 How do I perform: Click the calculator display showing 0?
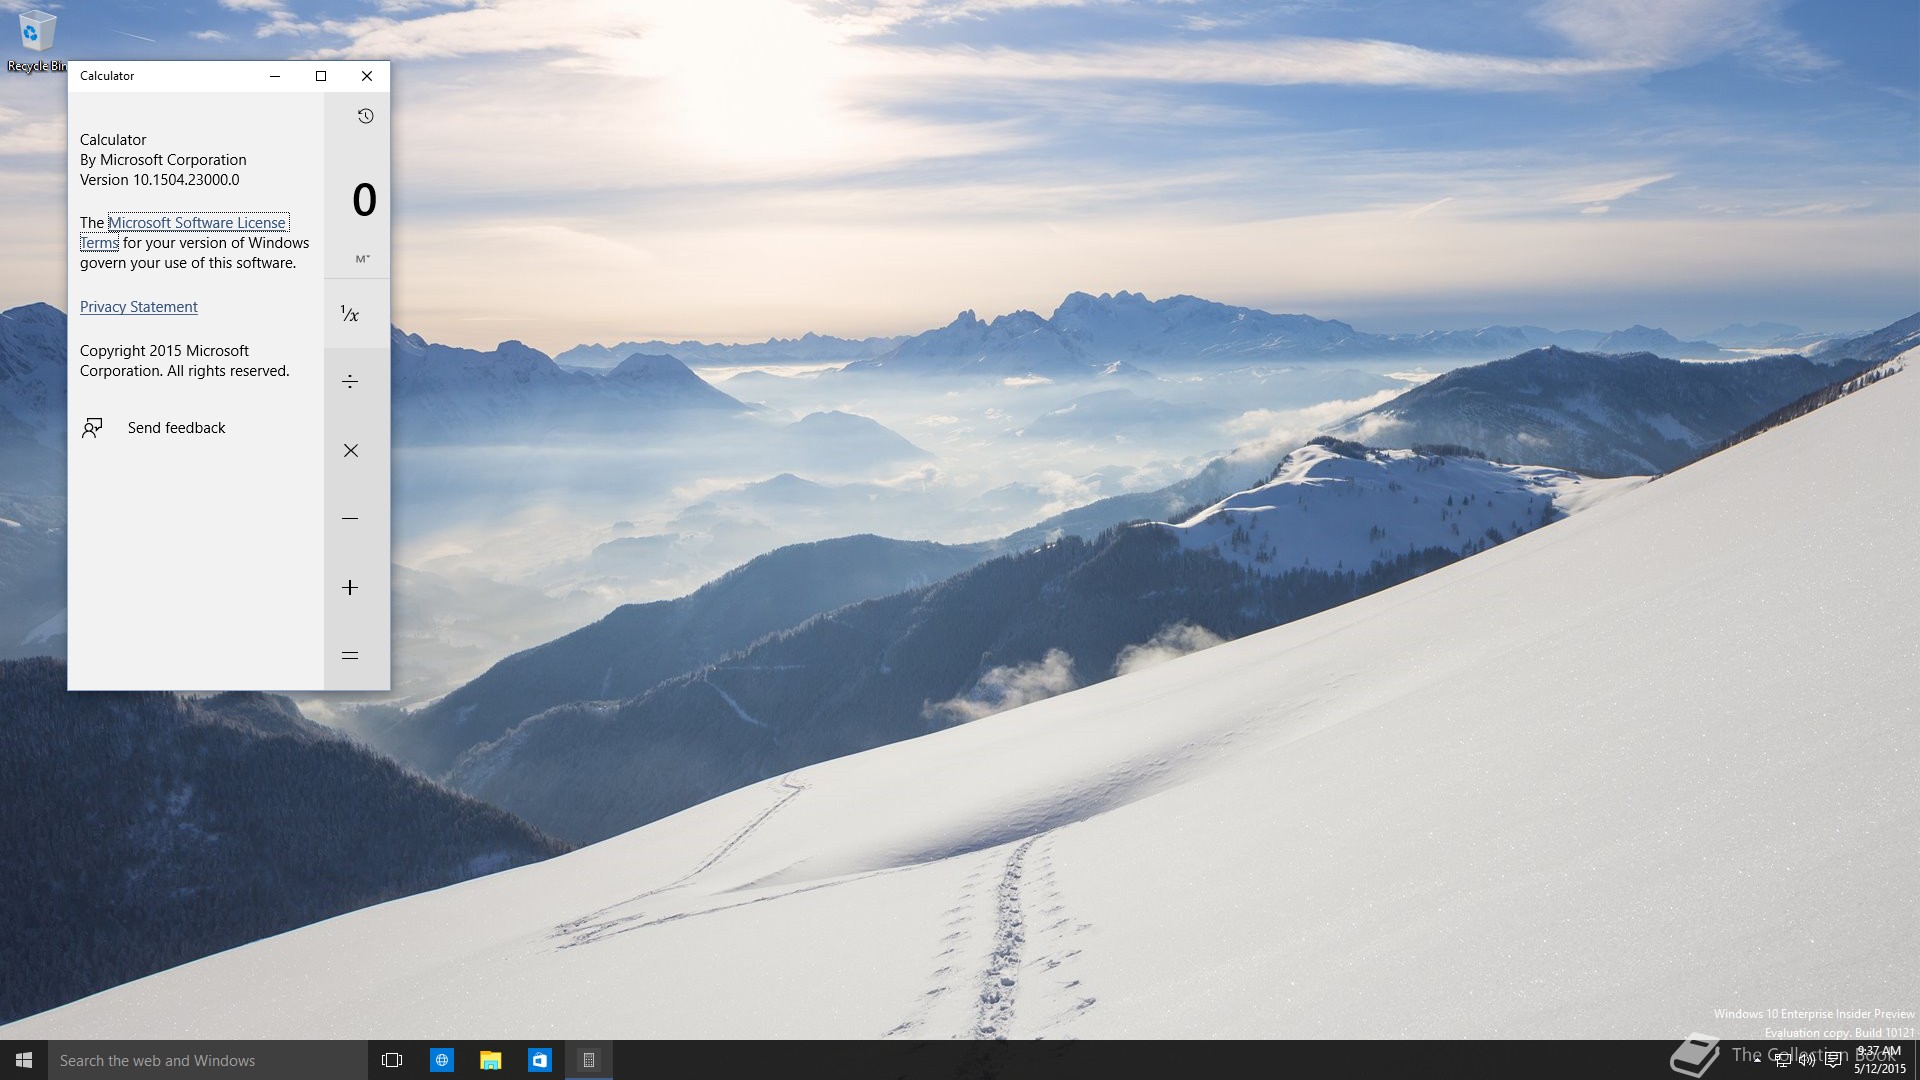(x=364, y=200)
